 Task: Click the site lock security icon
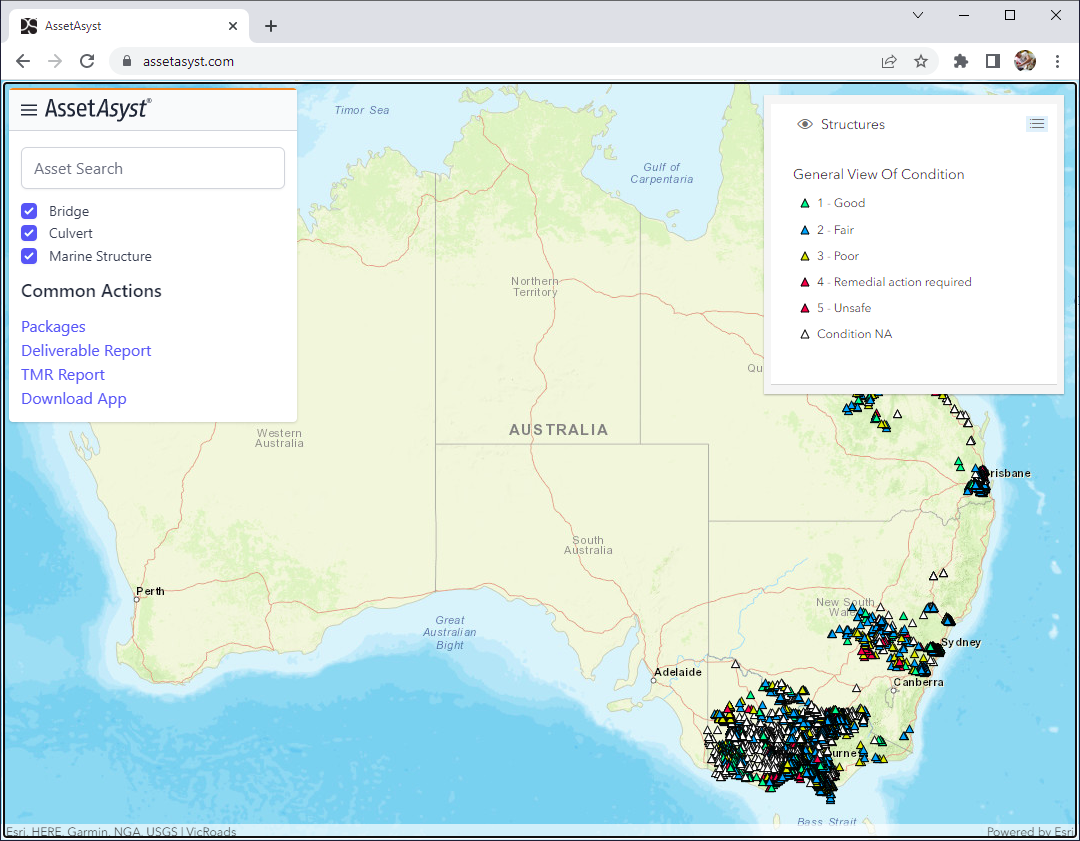pyautogui.click(x=127, y=61)
